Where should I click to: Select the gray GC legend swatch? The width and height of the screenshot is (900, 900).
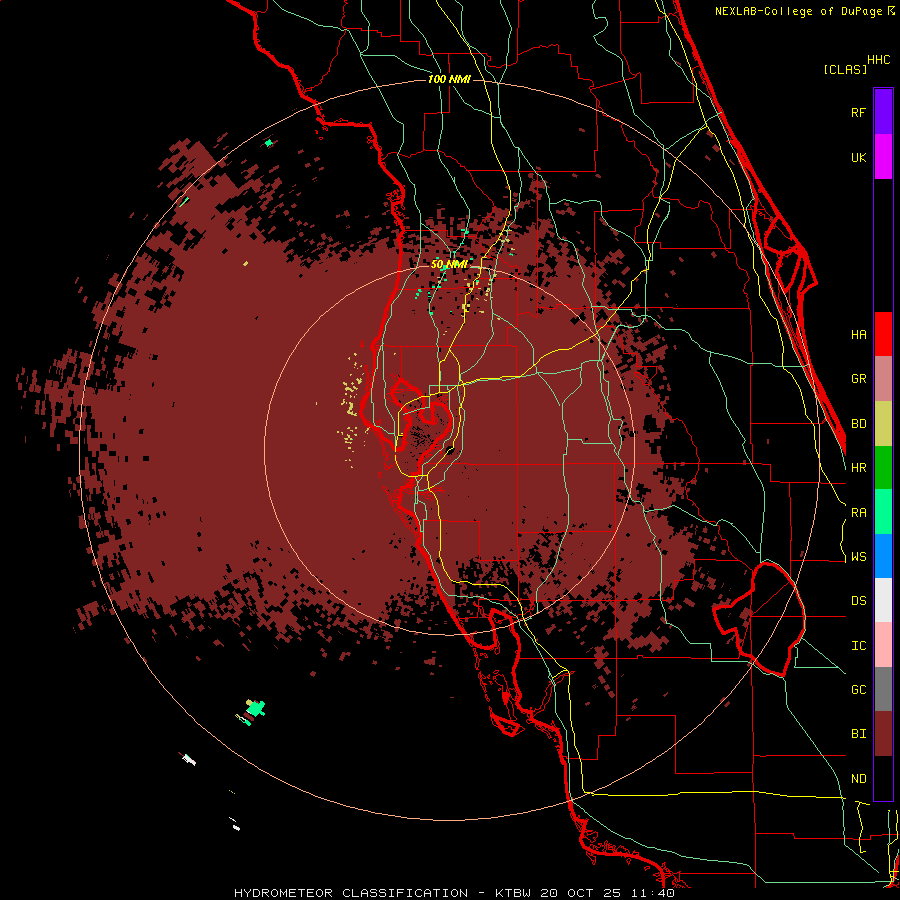click(x=883, y=689)
